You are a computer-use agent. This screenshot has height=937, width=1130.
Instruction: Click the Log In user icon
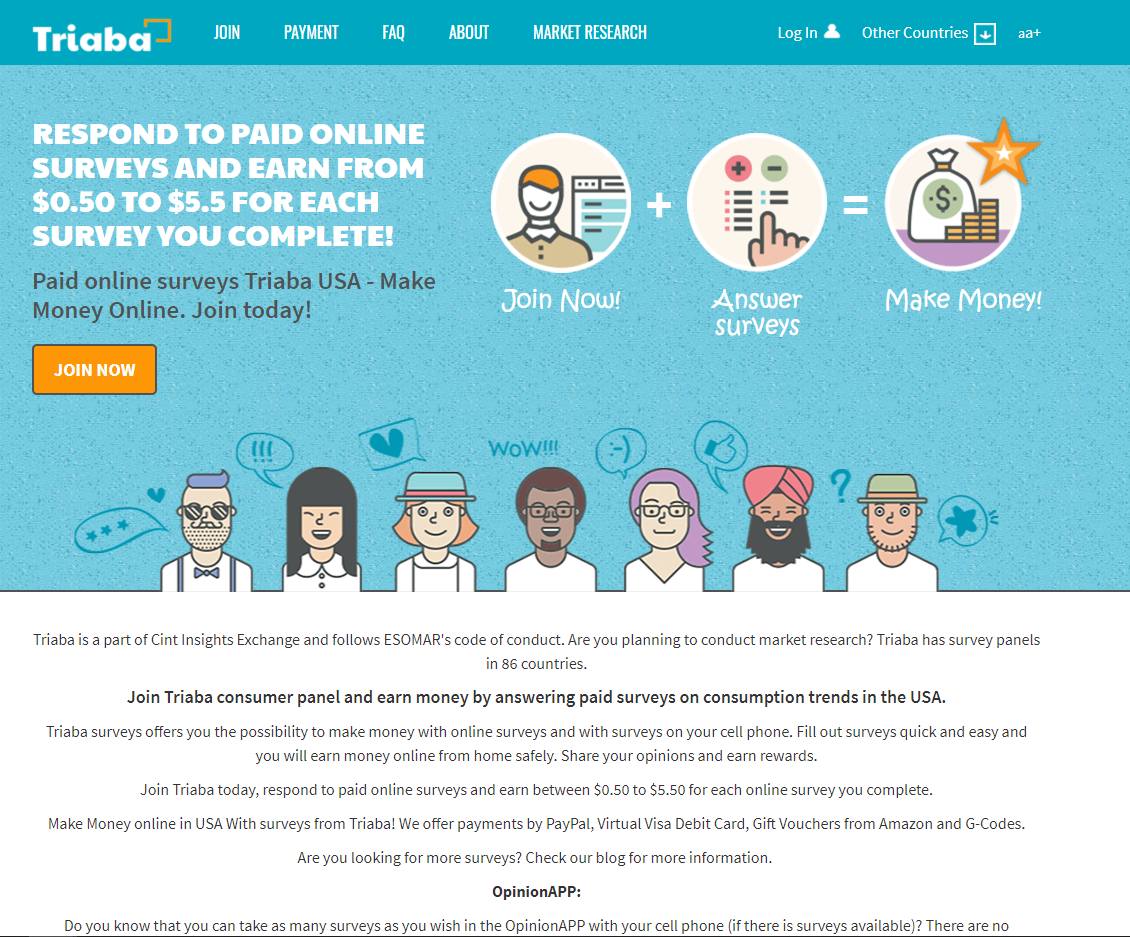tap(832, 32)
